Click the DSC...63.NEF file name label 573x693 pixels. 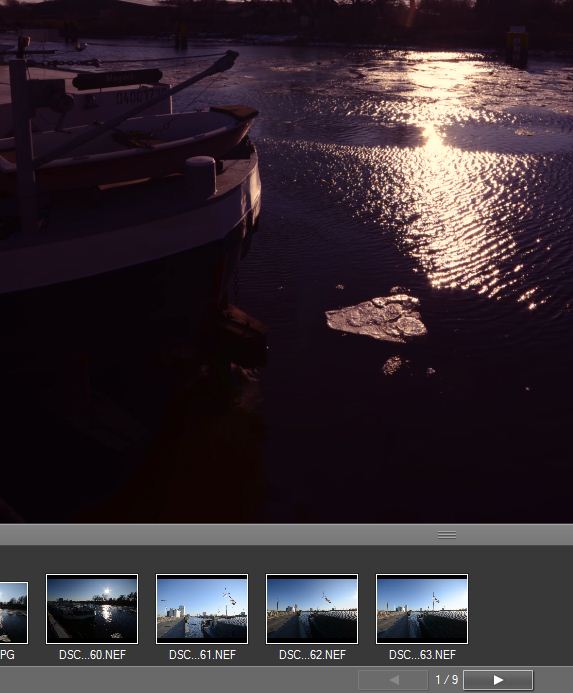(422, 655)
